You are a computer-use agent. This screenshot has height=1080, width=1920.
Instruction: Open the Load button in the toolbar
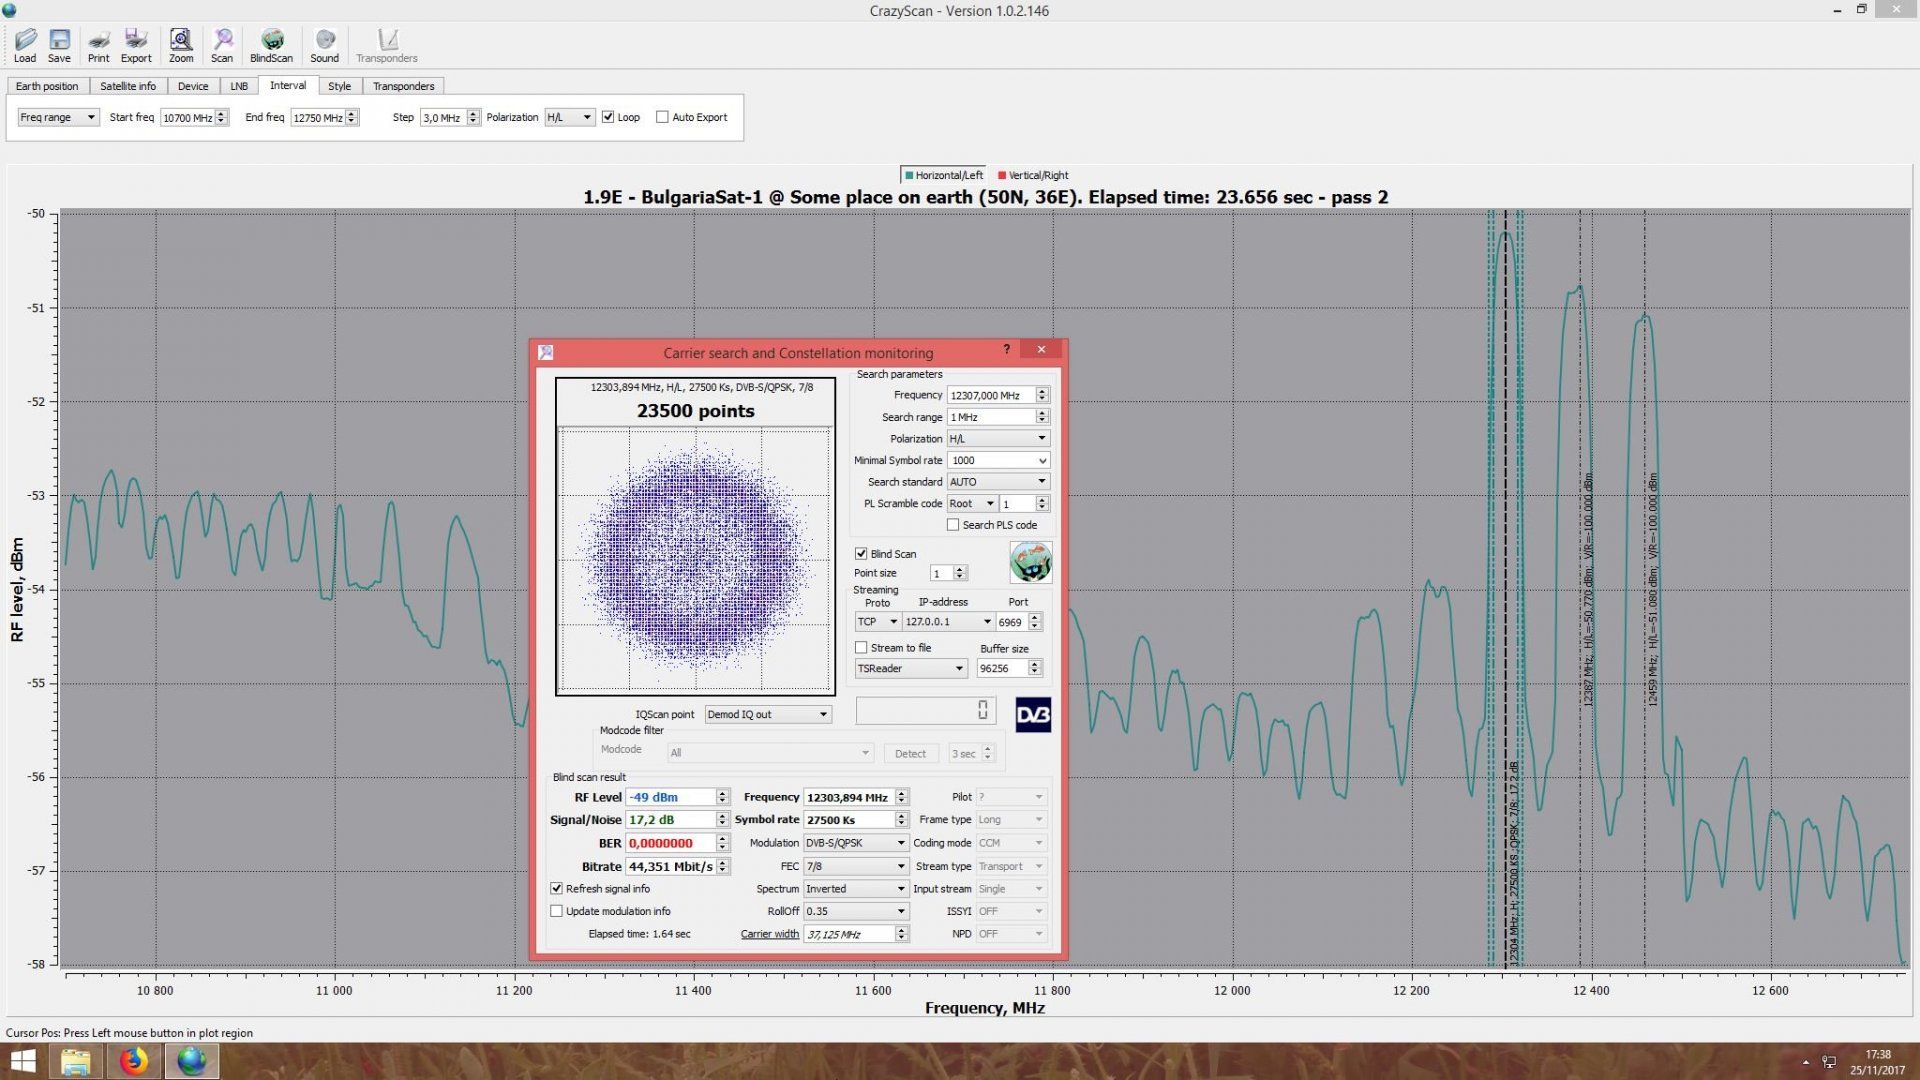tap(25, 45)
